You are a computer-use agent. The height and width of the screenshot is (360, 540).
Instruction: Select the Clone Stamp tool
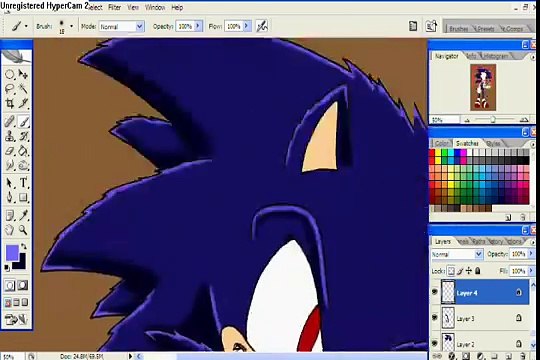coord(10,136)
